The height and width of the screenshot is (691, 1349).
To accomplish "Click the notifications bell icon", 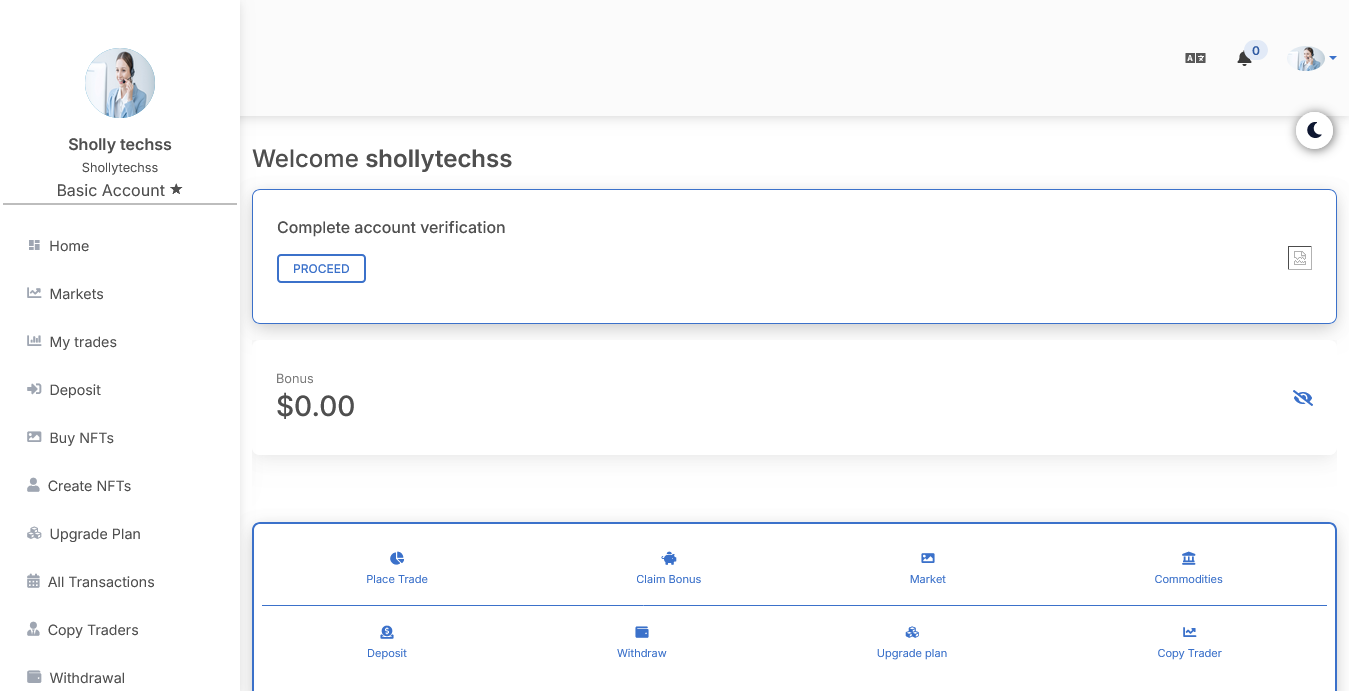I will click(x=1244, y=59).
